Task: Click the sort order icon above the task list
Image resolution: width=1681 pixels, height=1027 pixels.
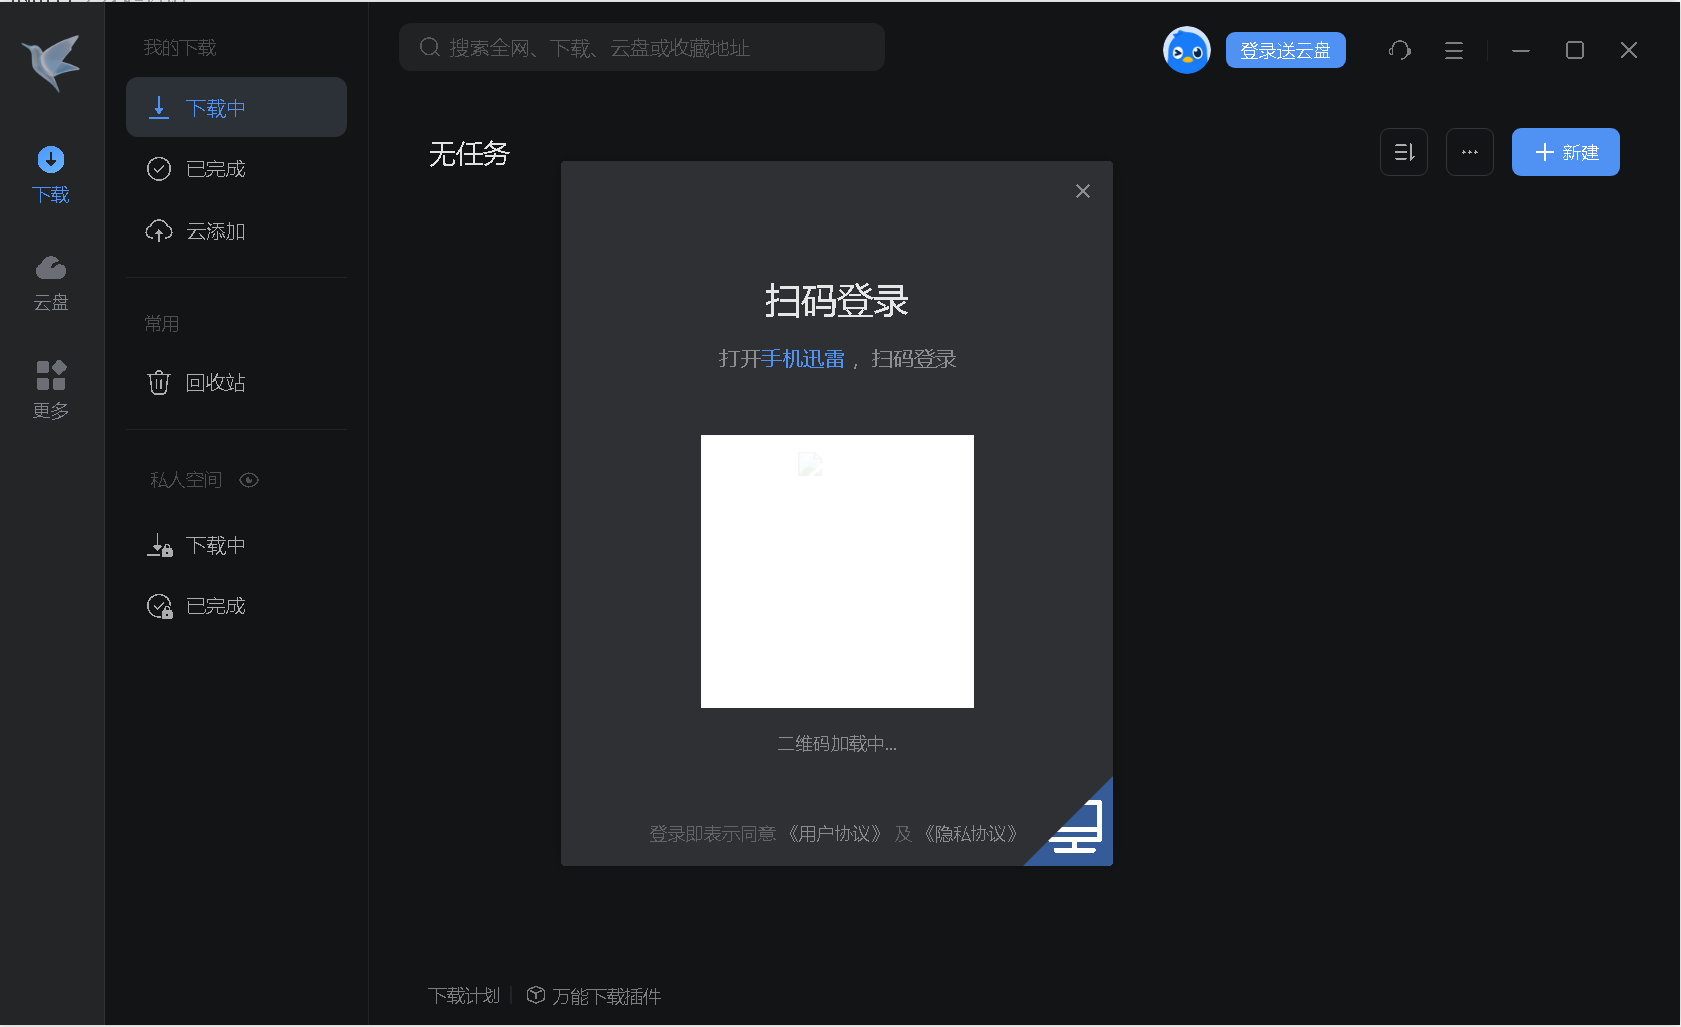Action: (x=1403, y=151)
